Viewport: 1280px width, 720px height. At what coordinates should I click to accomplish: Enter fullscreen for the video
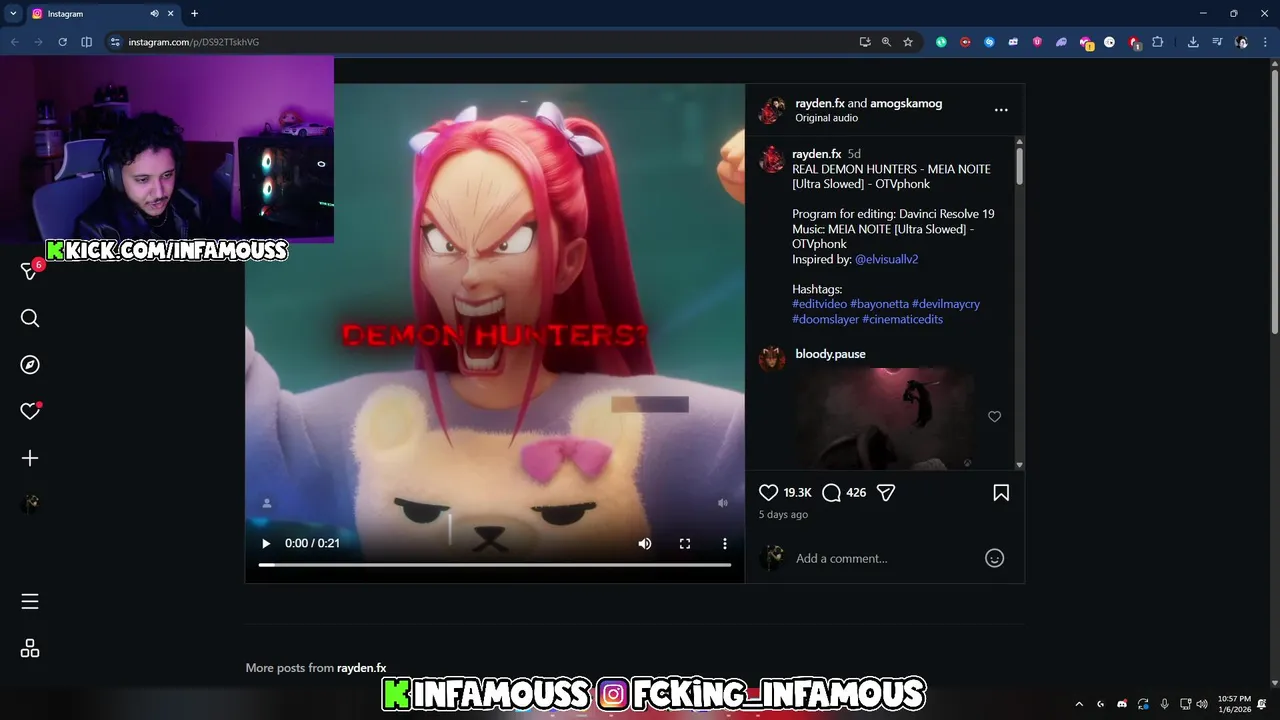coord(685,543)
